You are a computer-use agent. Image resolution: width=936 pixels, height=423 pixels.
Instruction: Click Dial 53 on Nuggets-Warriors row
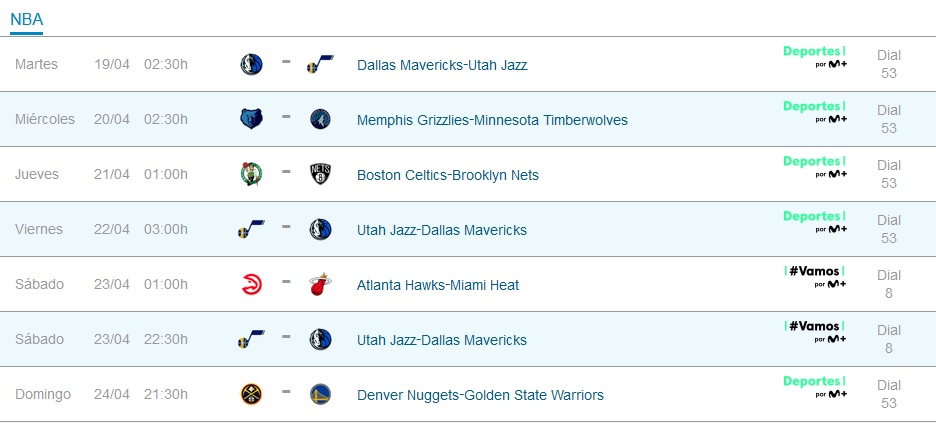[889, 394]
